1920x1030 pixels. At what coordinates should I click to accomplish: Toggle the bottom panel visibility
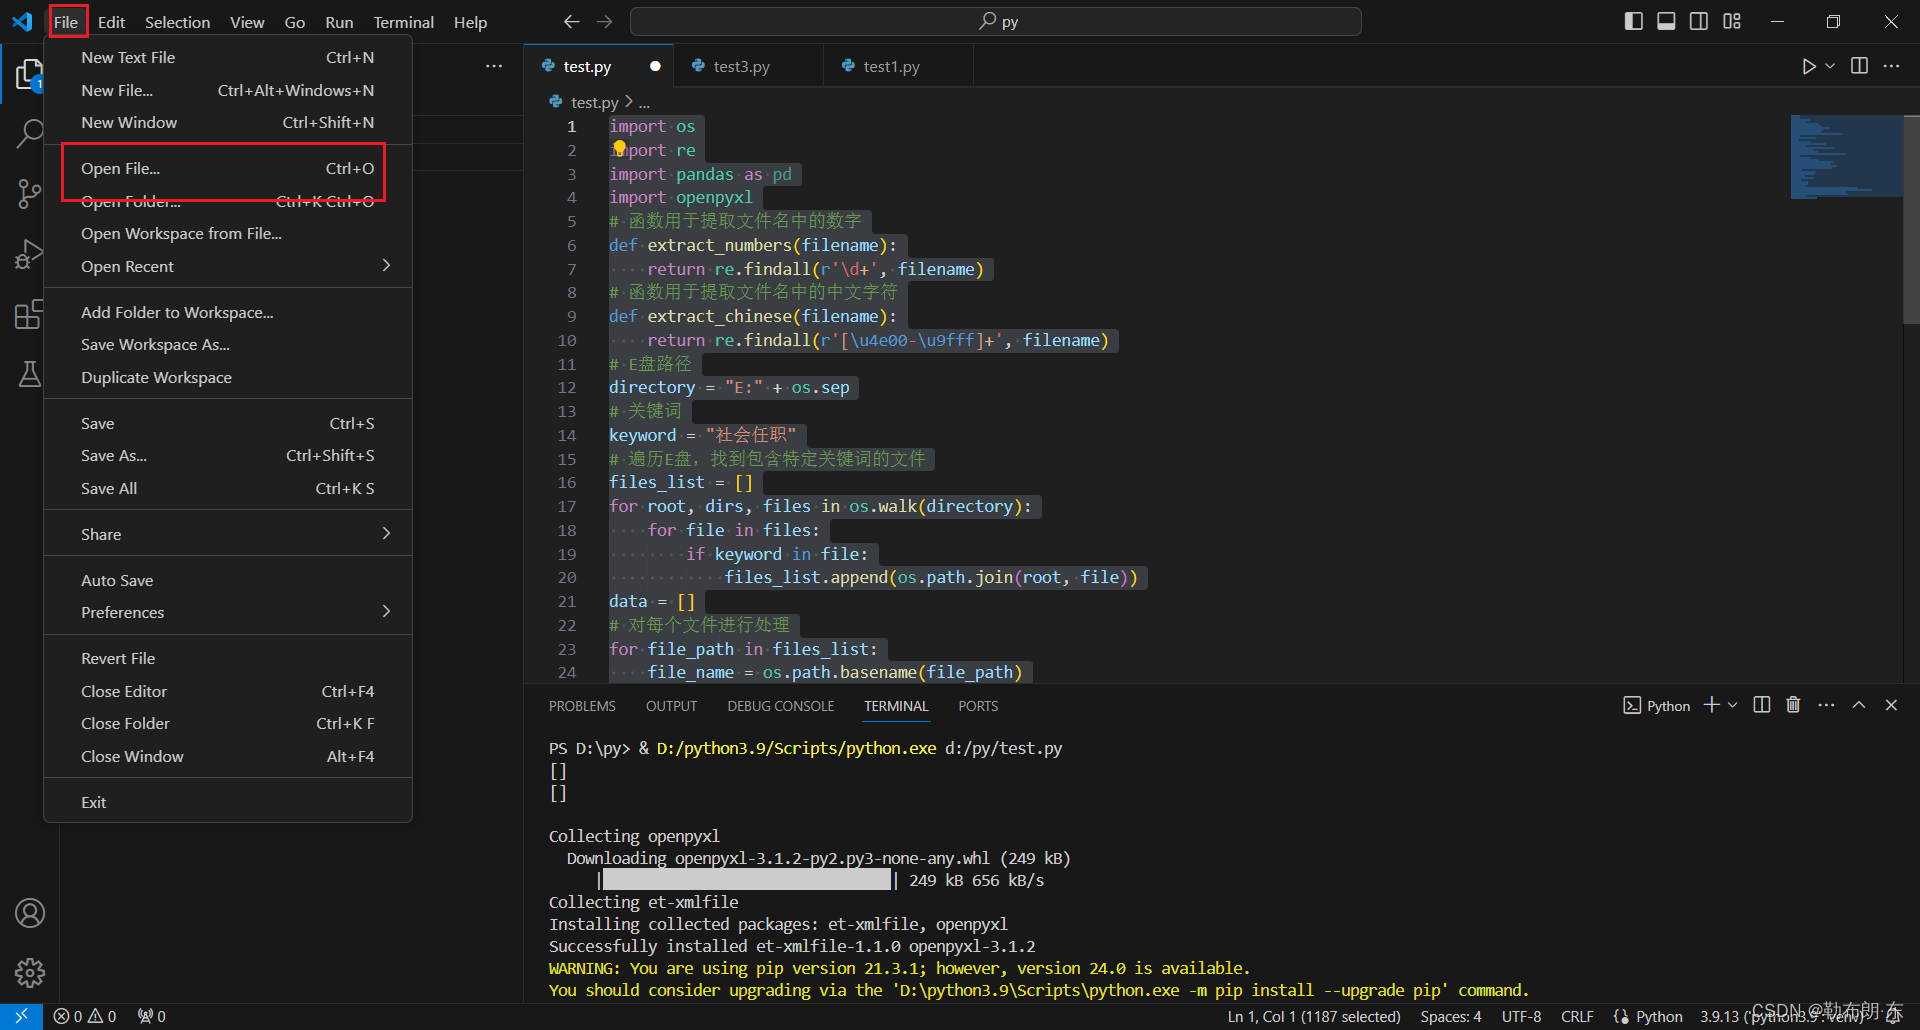[1666, 21]
